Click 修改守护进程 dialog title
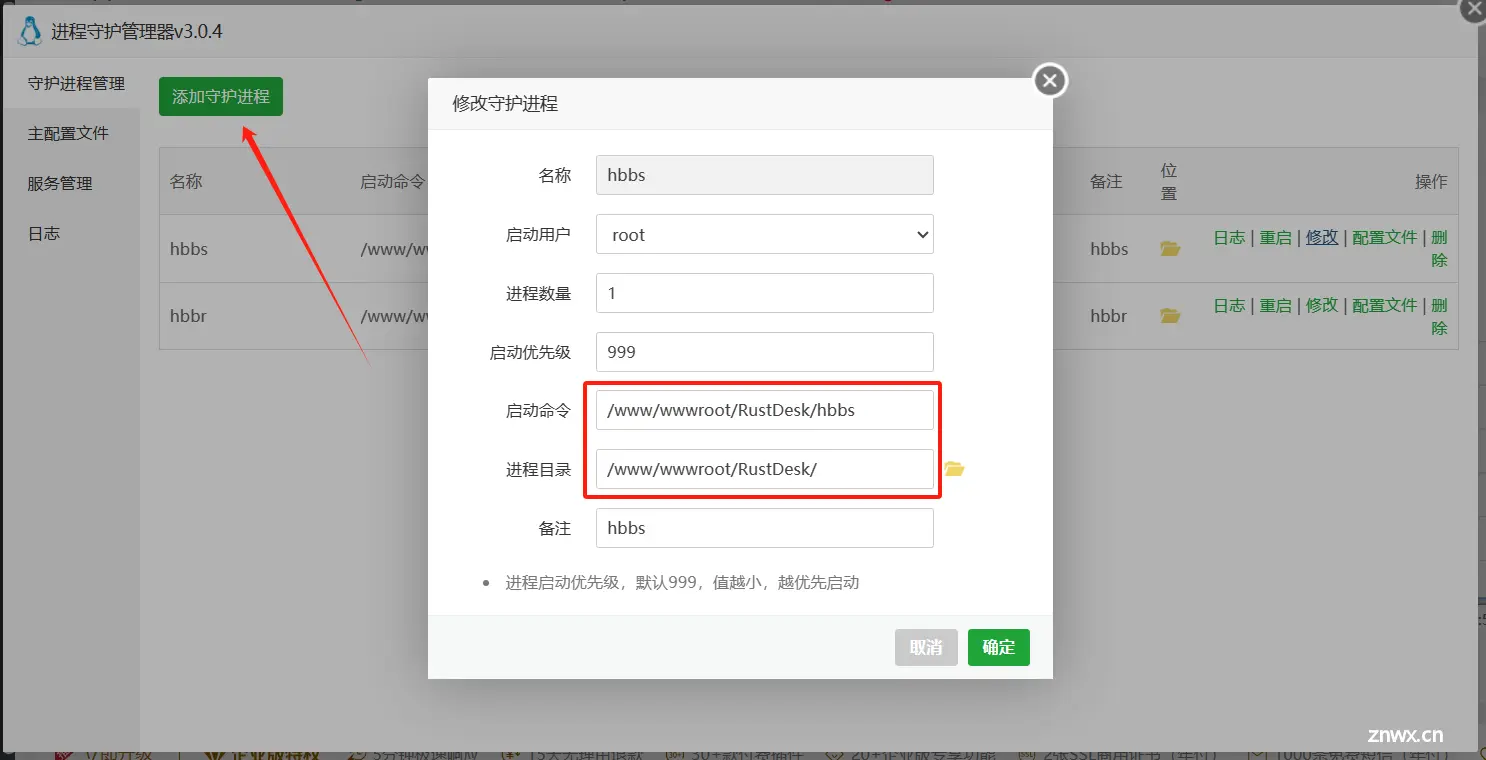 505,104
